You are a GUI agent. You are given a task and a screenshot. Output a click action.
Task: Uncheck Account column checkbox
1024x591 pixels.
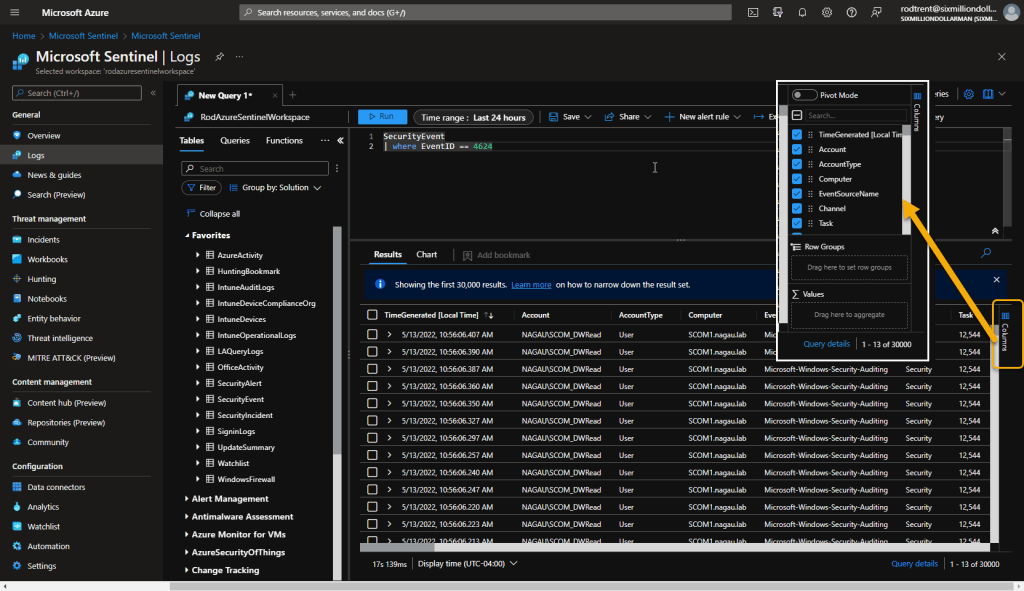pyautogui.click(x=797, y=149)
